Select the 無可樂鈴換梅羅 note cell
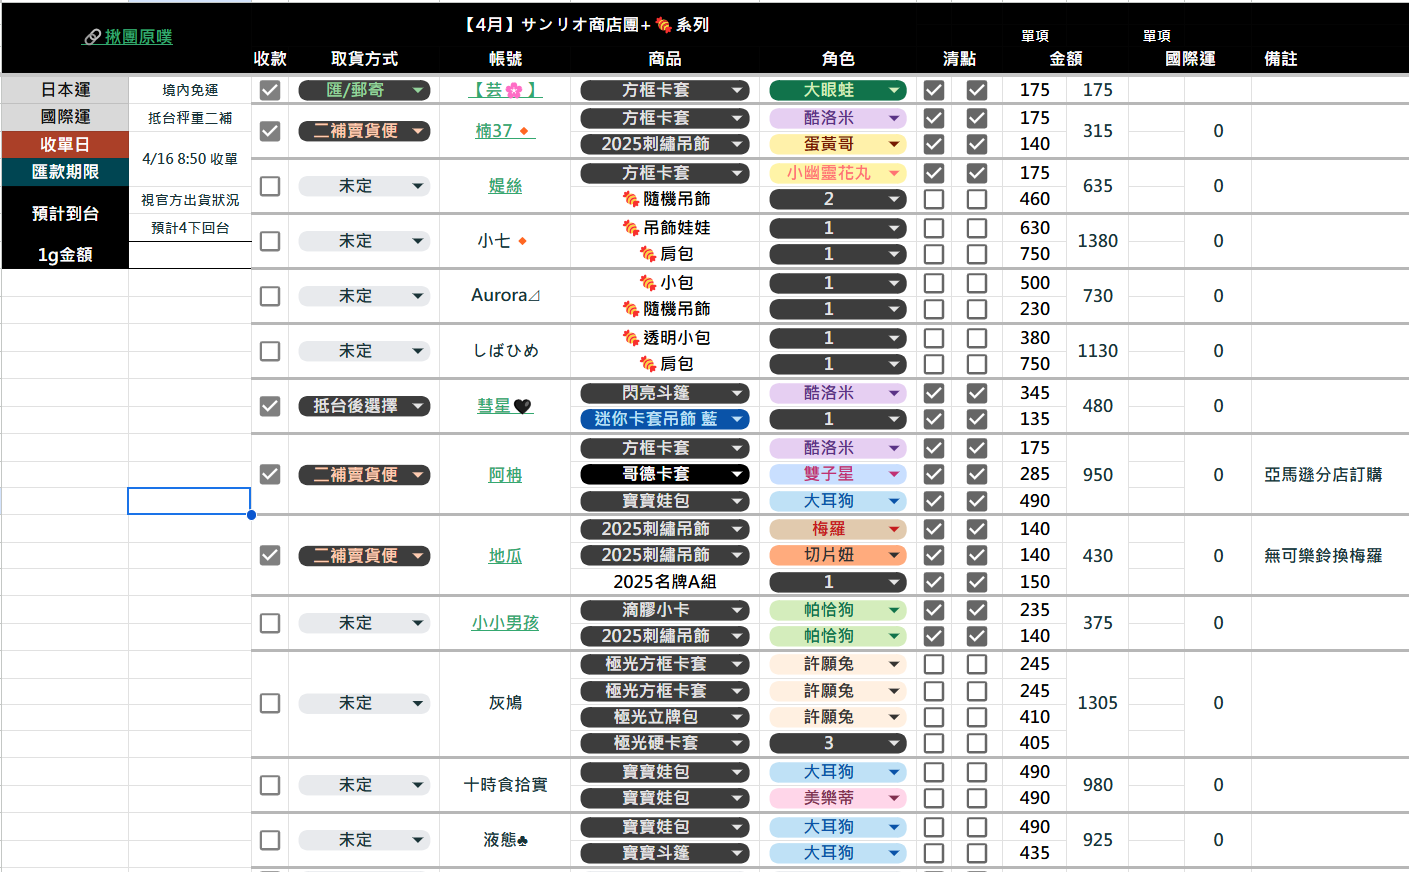Image resolution: width=1409 pixels, height=872 pixels. click(x=1329, y=556)
